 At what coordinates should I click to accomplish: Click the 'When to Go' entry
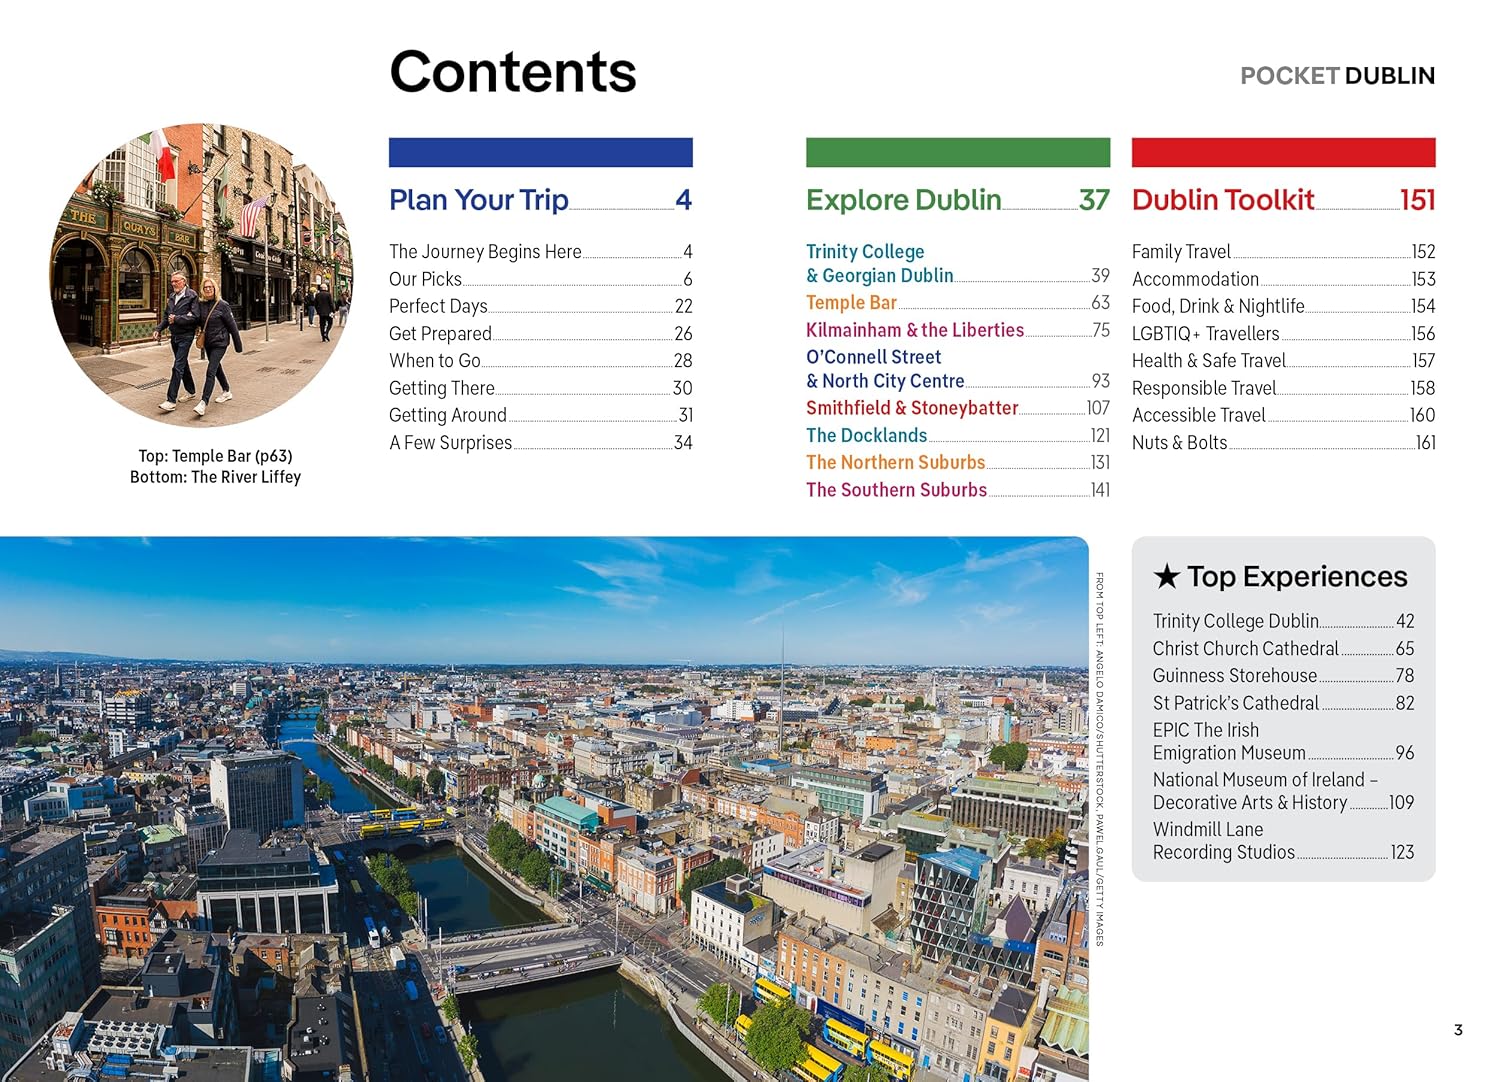pos(541,361)
